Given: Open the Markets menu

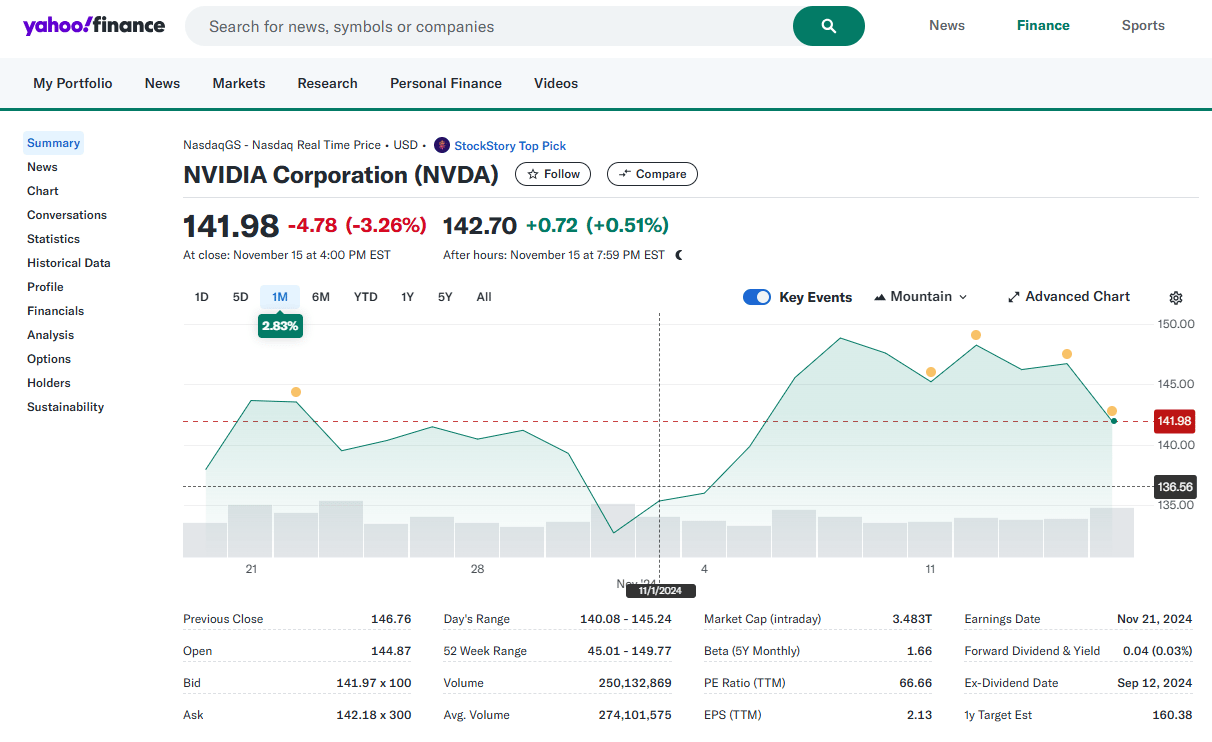Looking at the screenshot, I should 239,84.
